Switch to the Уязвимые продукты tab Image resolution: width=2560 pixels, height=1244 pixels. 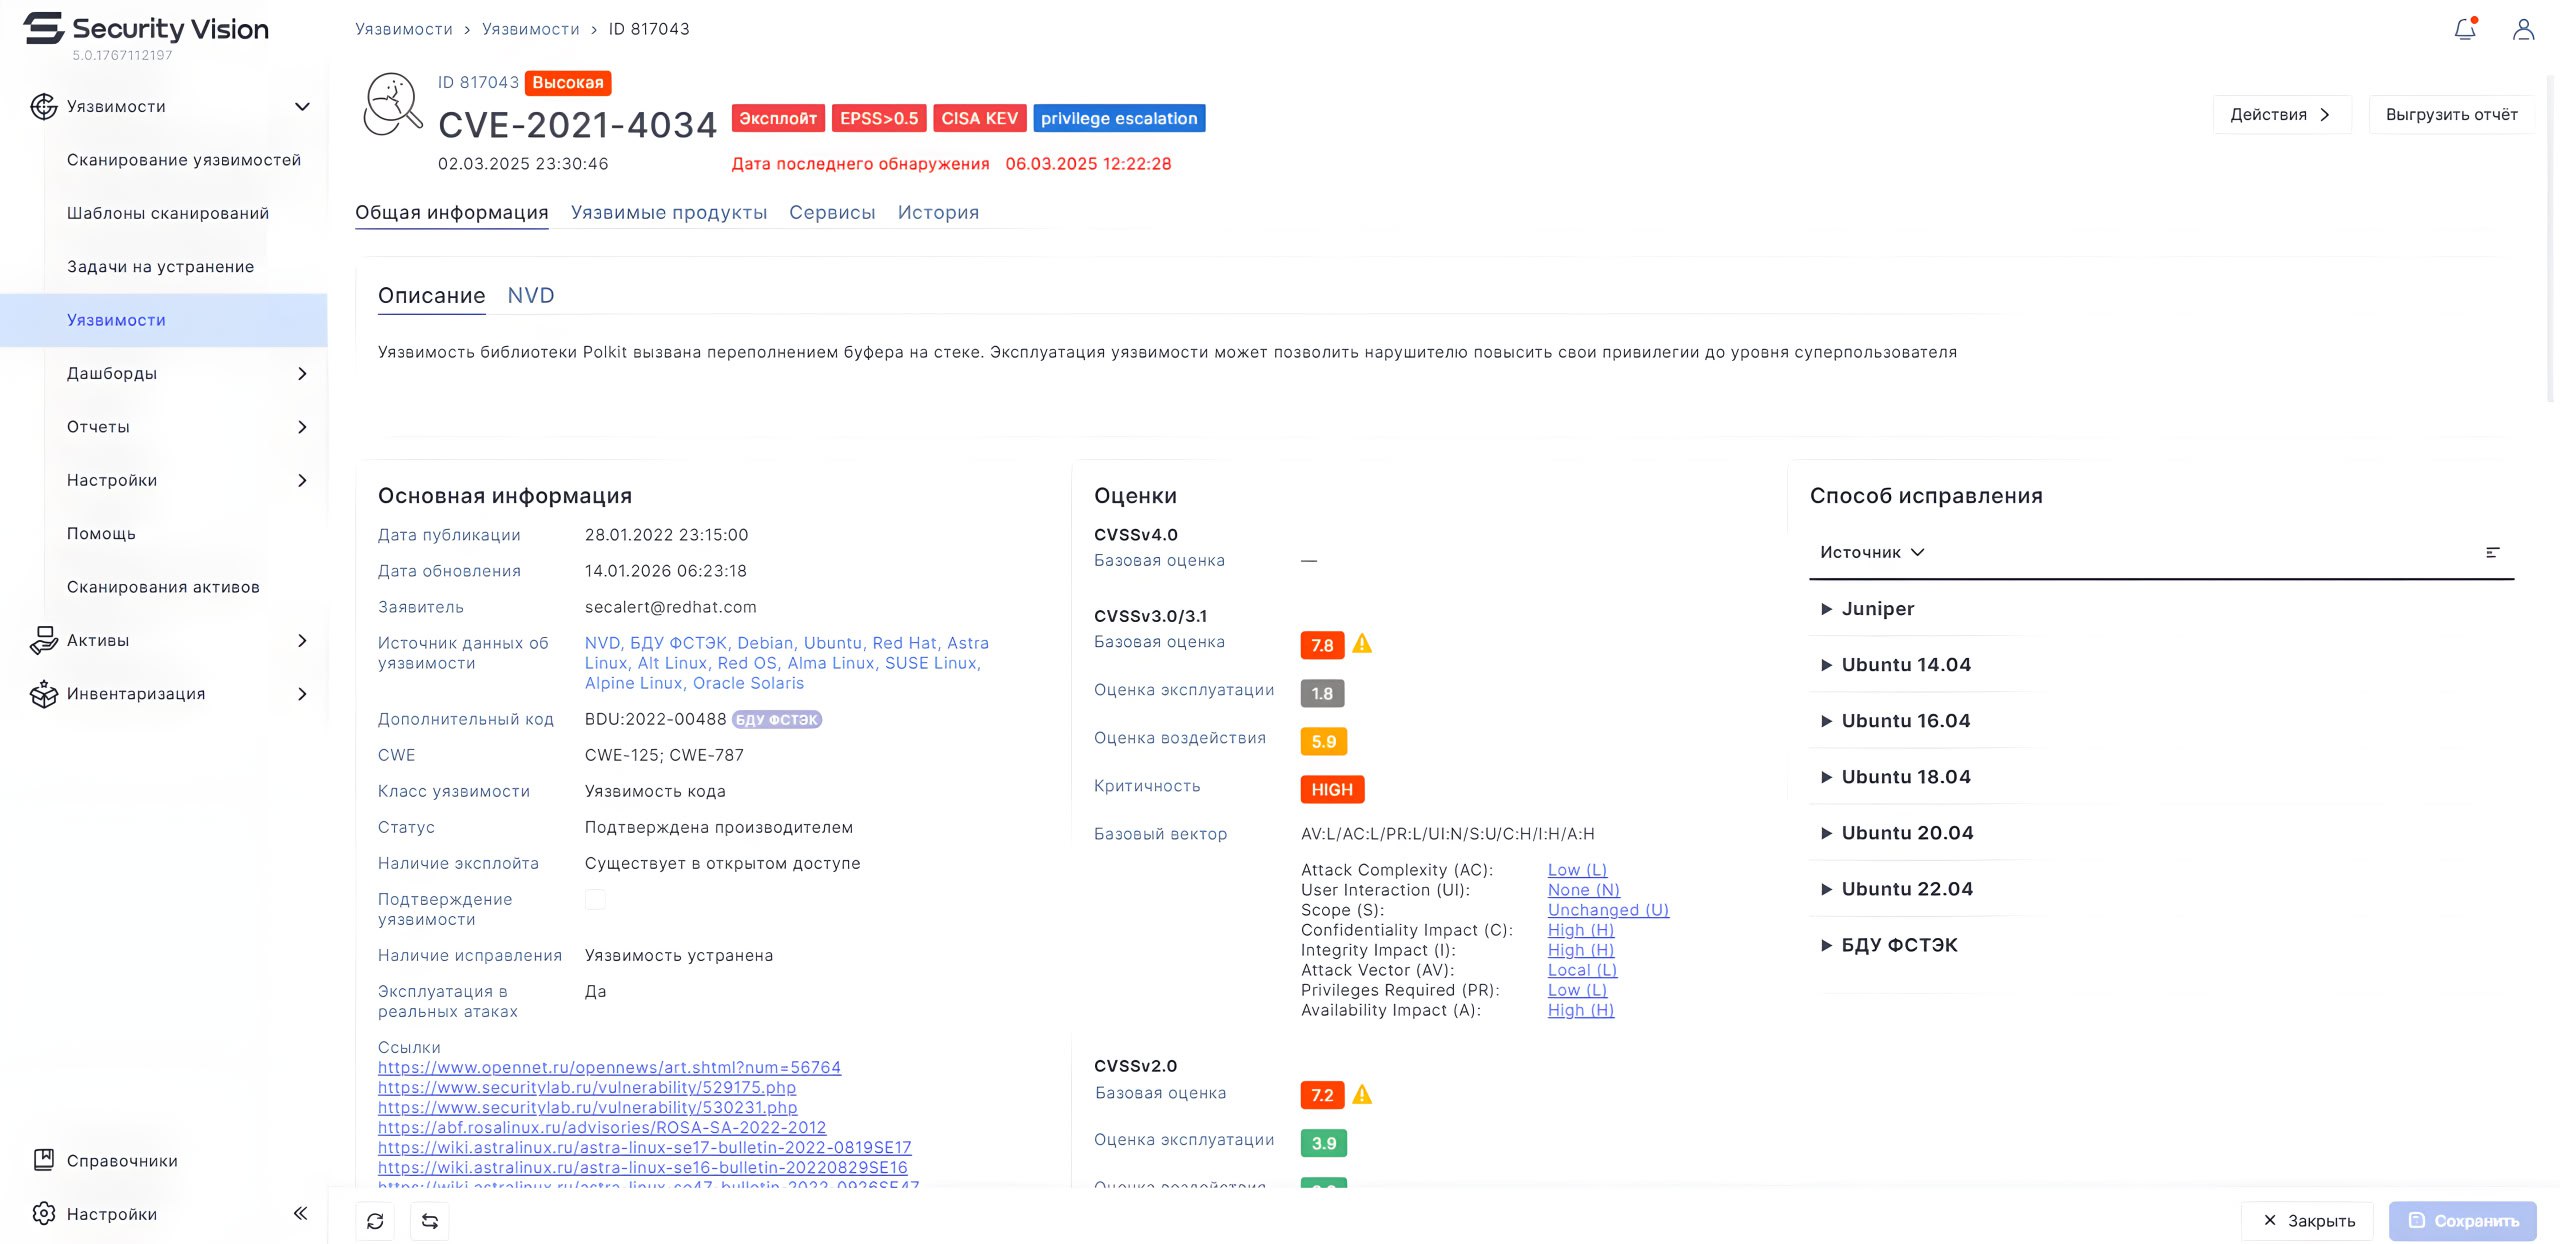coord(668,212)
